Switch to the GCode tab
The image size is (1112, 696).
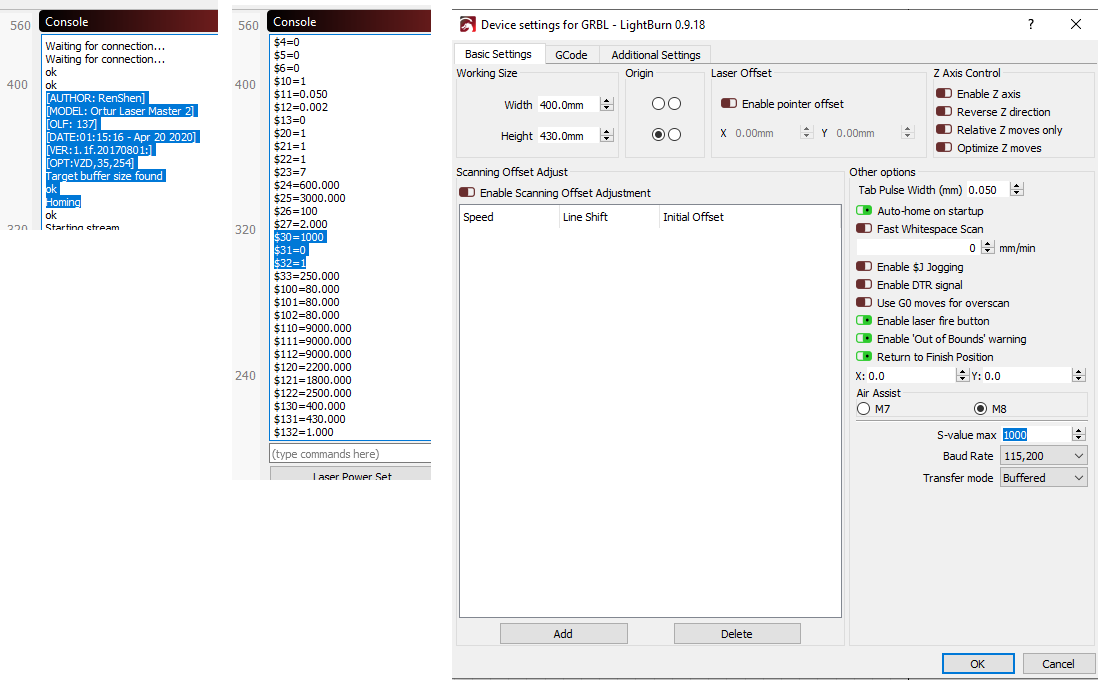pos(572,55)
